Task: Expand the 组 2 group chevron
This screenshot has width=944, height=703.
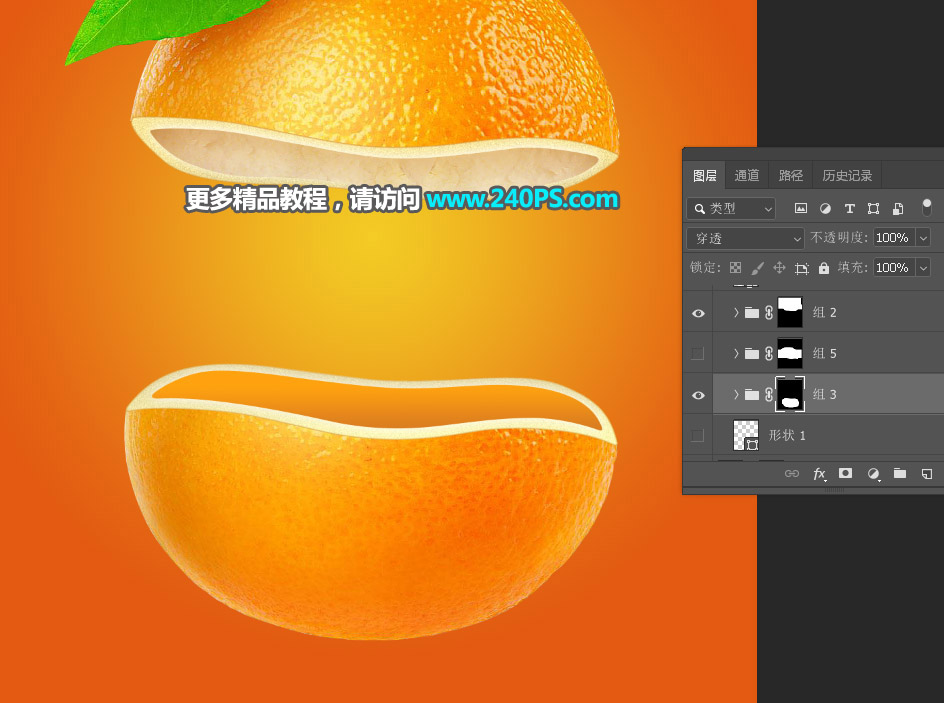Action: coord(736,312)
